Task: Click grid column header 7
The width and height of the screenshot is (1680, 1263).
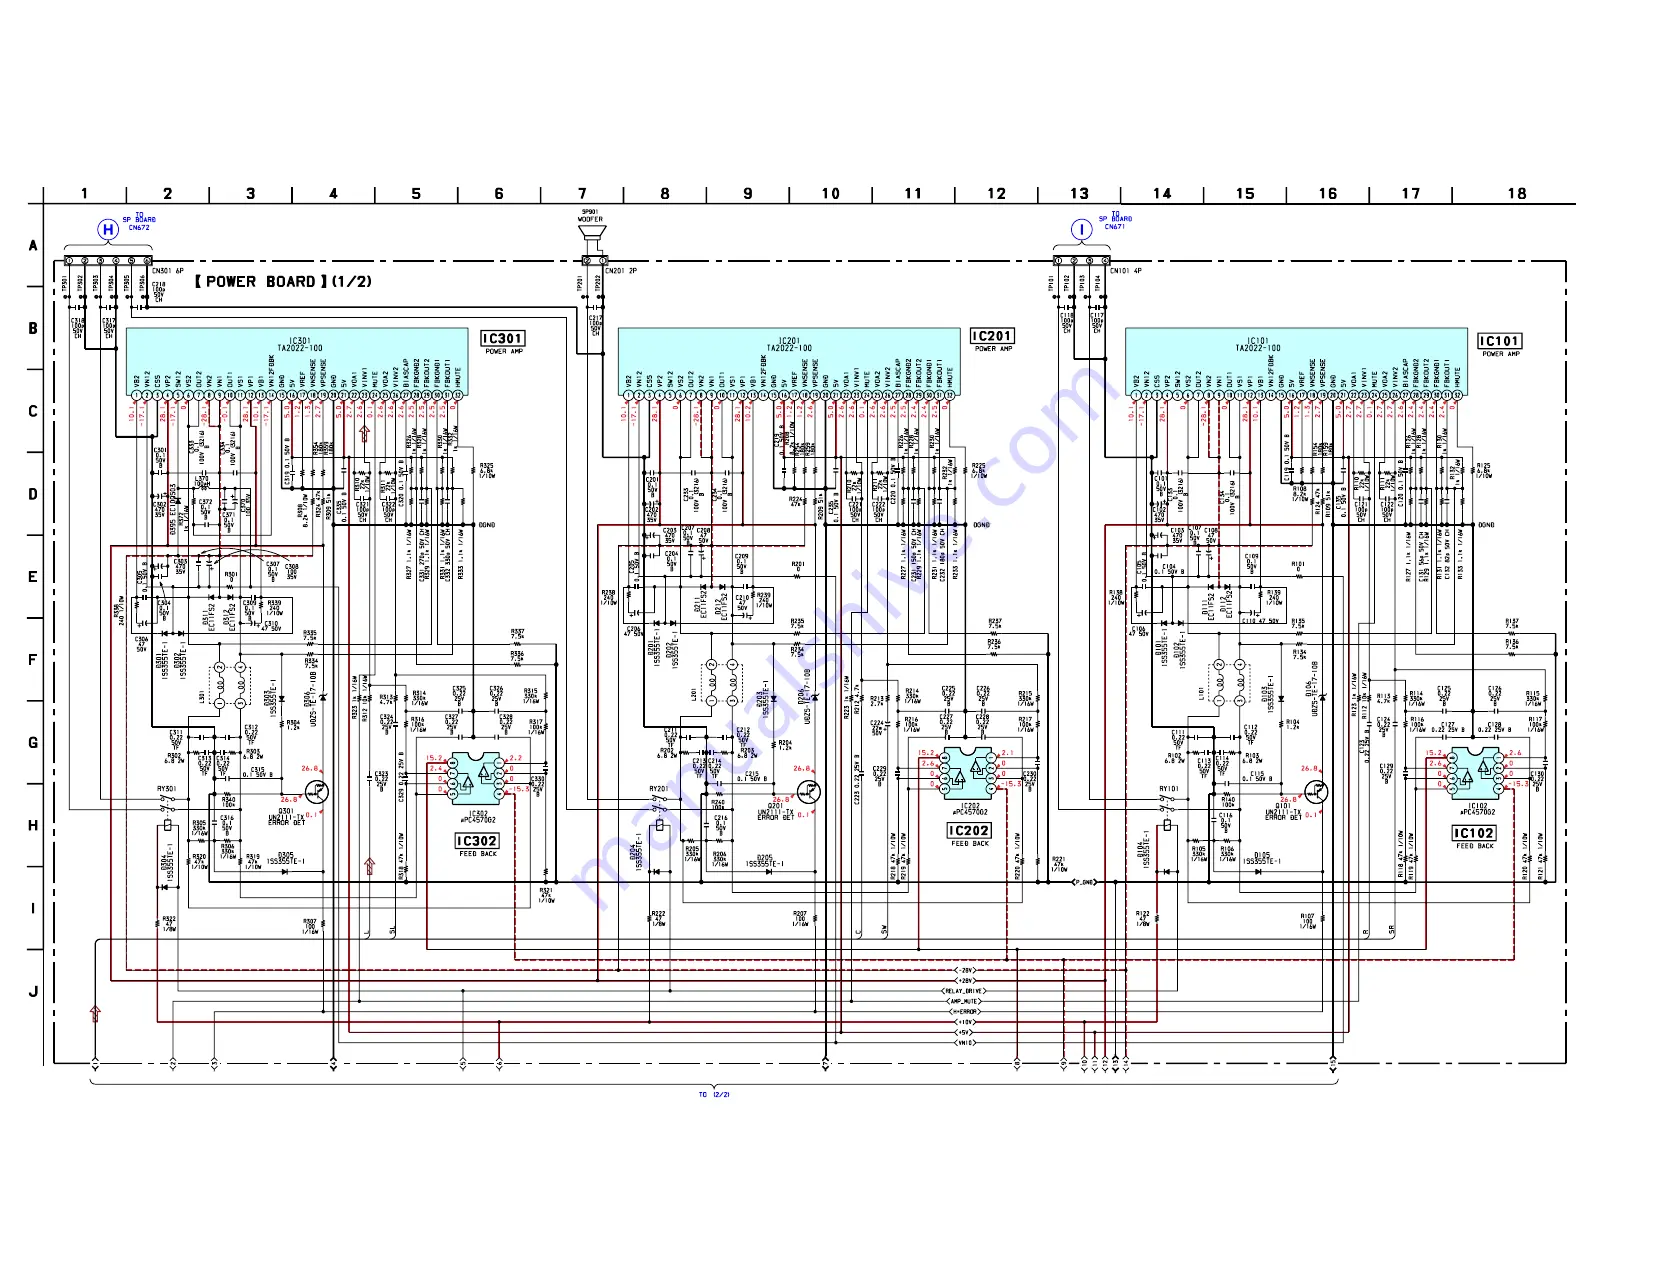Action: pyautogui.click(x=582, y=194)
